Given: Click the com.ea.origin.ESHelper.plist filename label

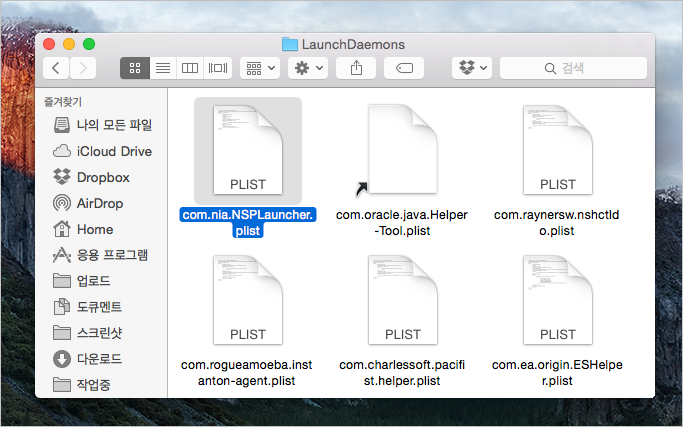Looking at the screenshot, I should pos(557,373).
